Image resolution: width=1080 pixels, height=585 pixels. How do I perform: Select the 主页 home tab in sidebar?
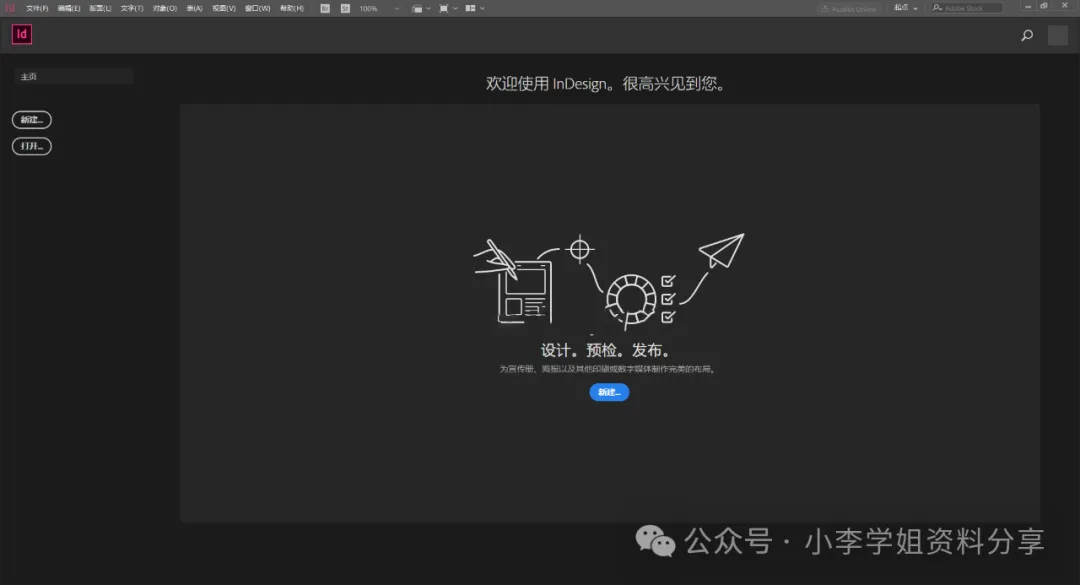(73, 76)
